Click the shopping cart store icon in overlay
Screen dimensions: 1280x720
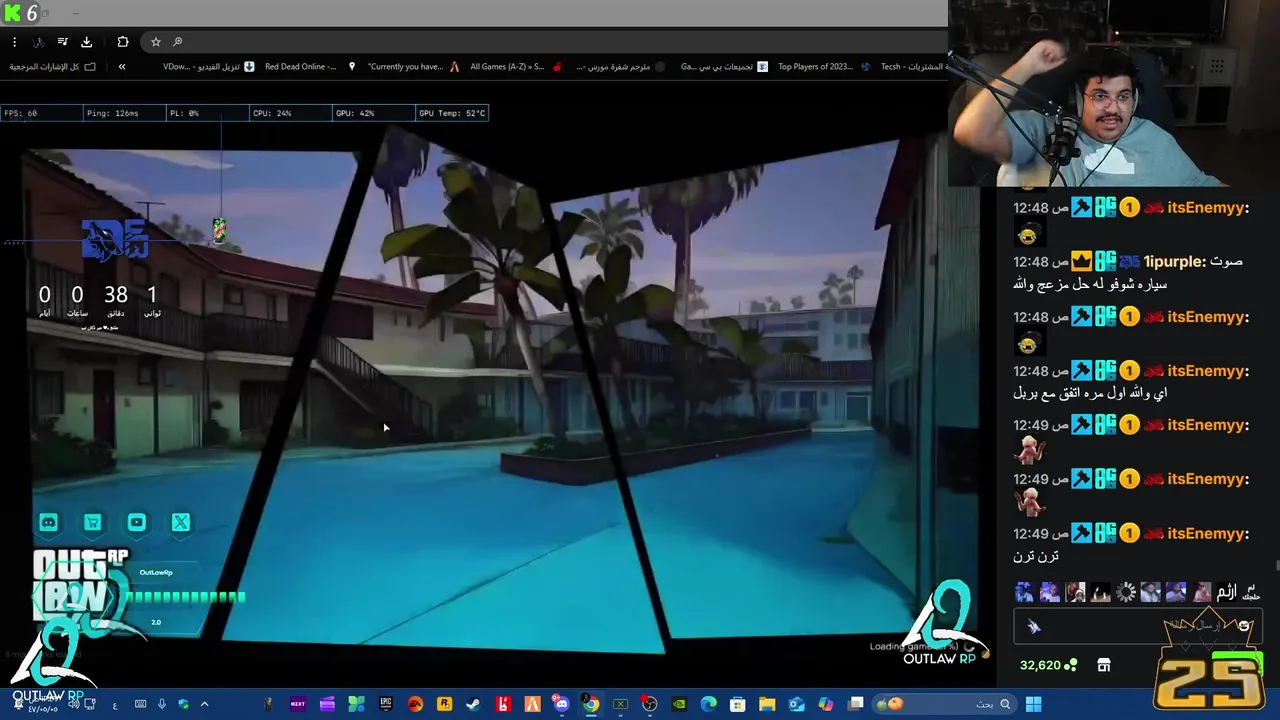coord(92,522)
